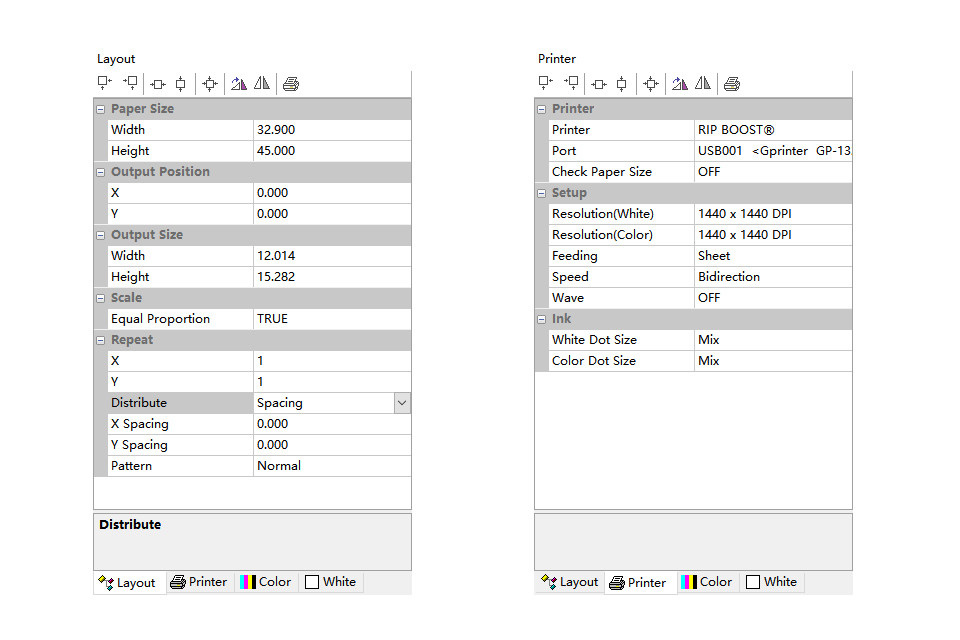The width and height of the screenshot is (960, 640).
Task: Center horizontally icon in Layout toolbar
Action: pos(158,84)
